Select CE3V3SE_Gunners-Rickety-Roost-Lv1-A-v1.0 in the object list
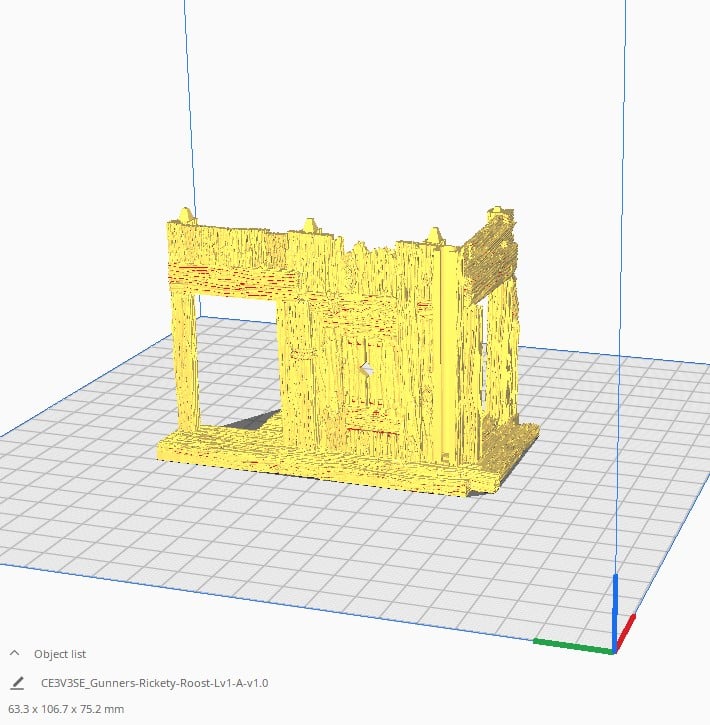Viewport: 710px width, 725px height. pyautogui.click(x=154, y=683)
